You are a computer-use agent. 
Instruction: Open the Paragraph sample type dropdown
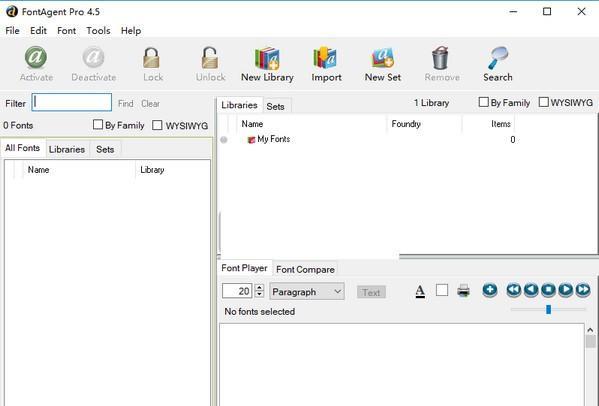[307, 292]
